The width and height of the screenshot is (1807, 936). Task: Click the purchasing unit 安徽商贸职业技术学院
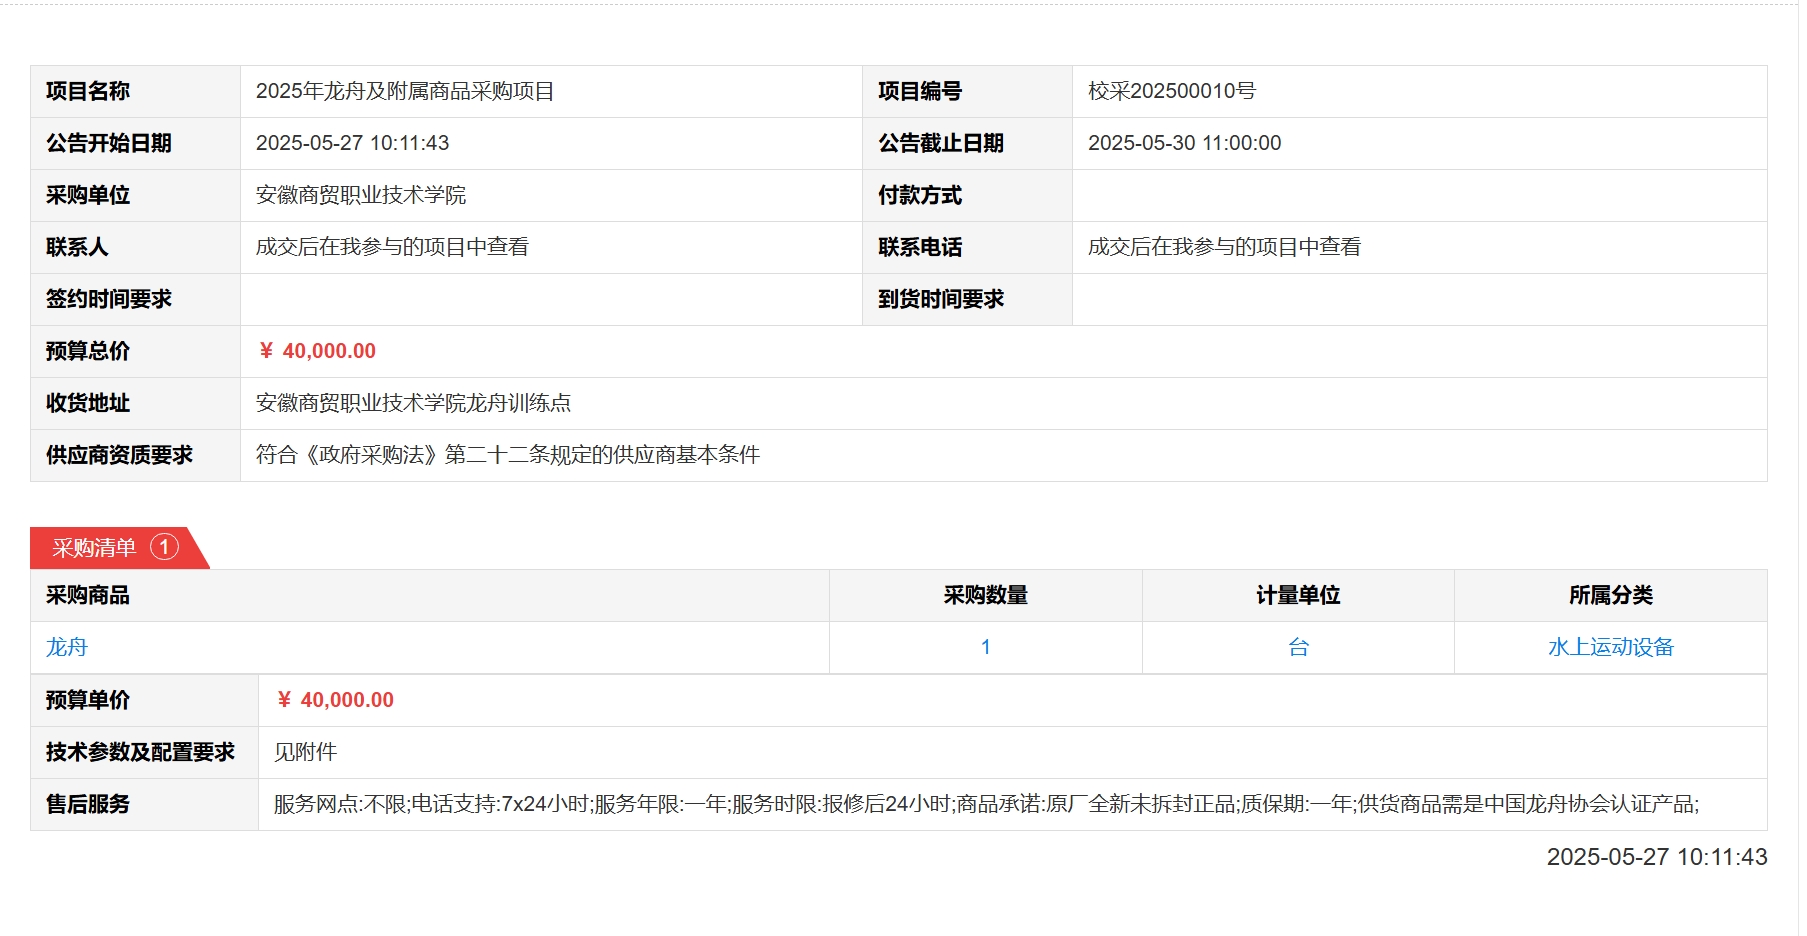(x=361, y=195)
